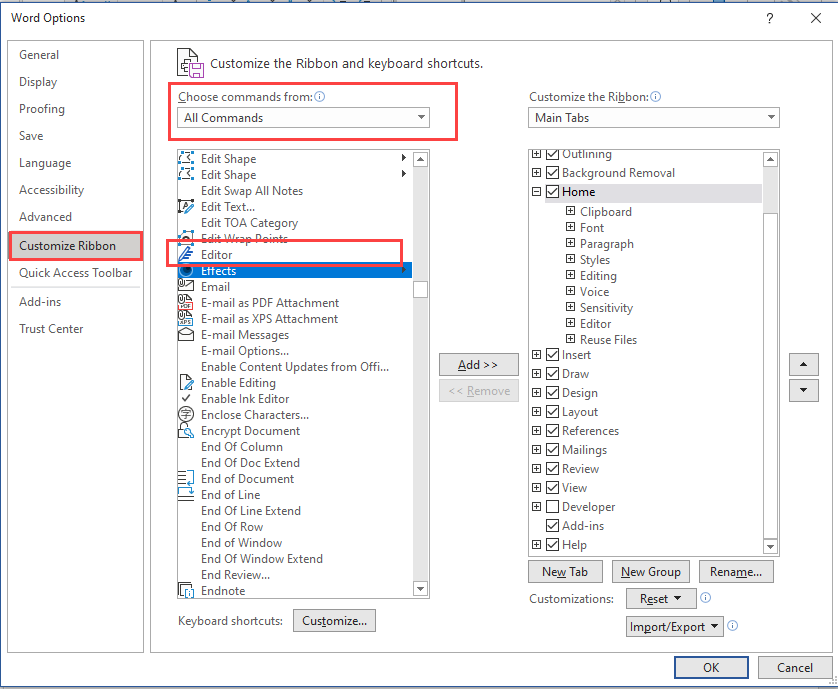Select the Editor command feather icon

click(x=185, y=254)
